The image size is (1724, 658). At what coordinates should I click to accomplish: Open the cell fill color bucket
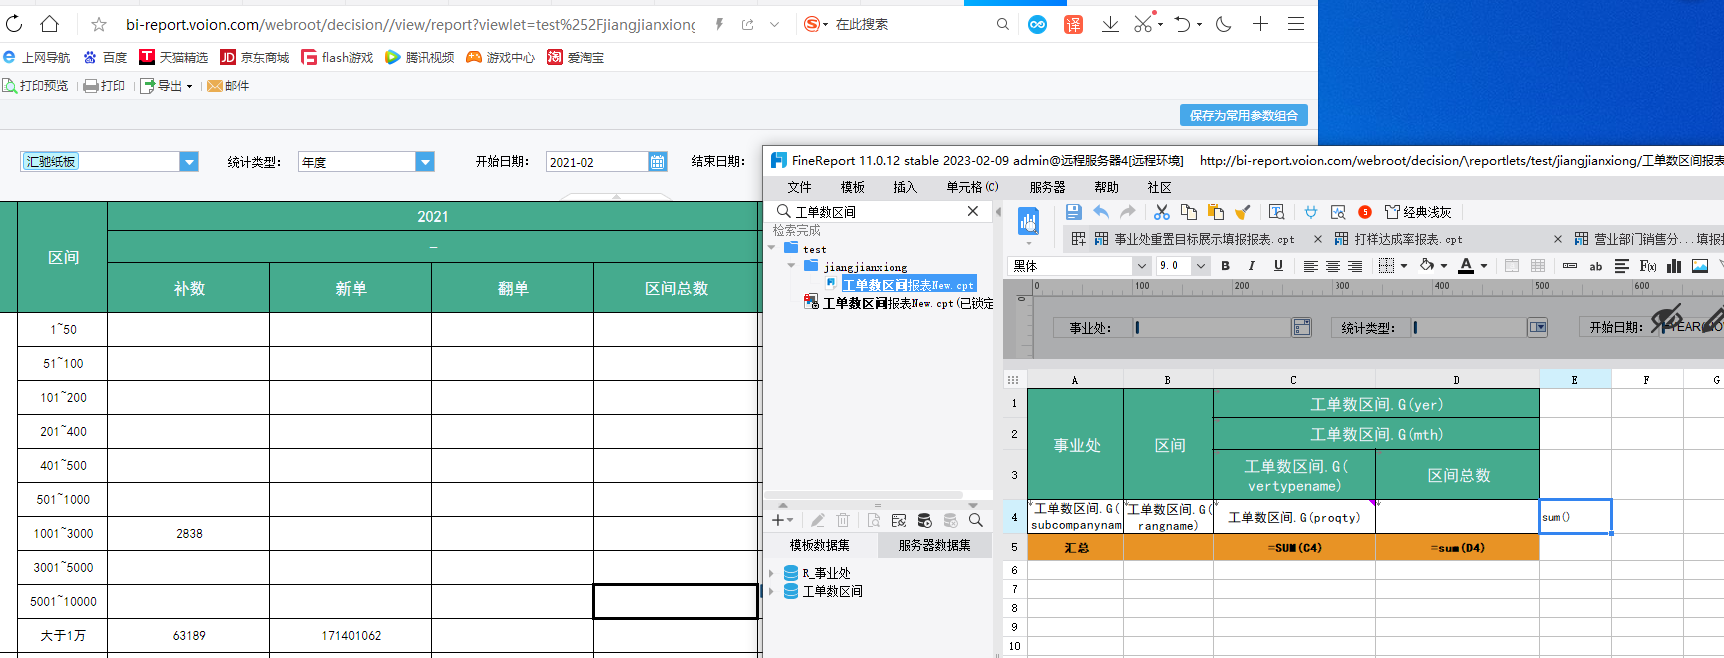[x=1427, y=266]
